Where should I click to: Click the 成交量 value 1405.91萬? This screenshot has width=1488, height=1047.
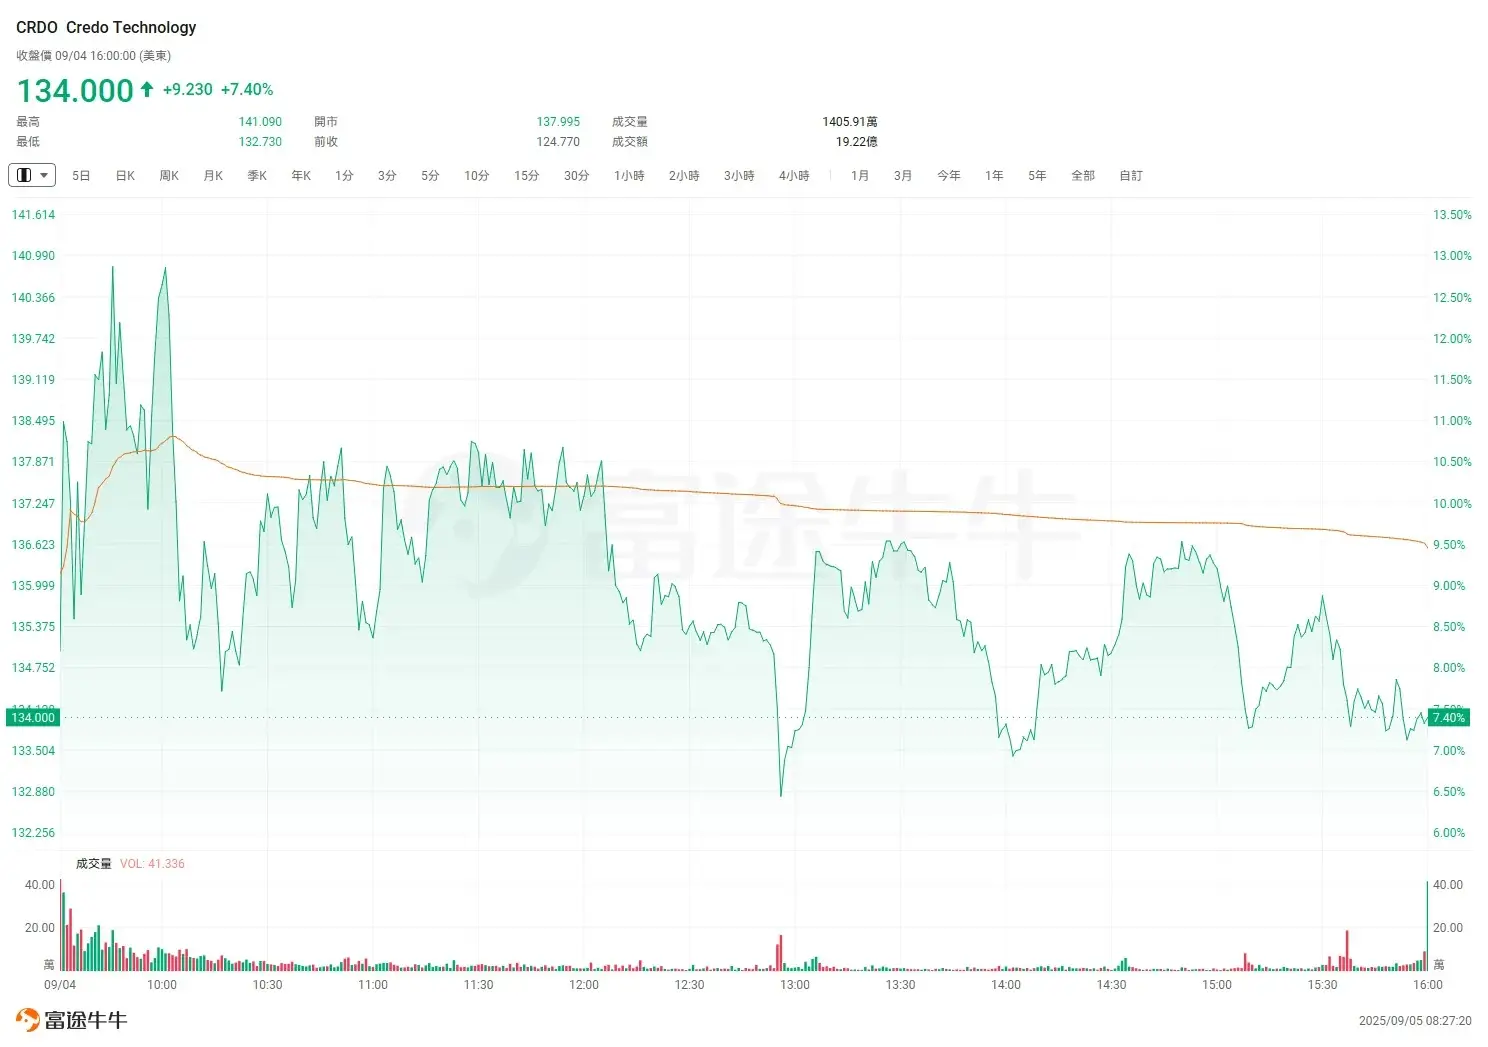[x=850, y=122]
